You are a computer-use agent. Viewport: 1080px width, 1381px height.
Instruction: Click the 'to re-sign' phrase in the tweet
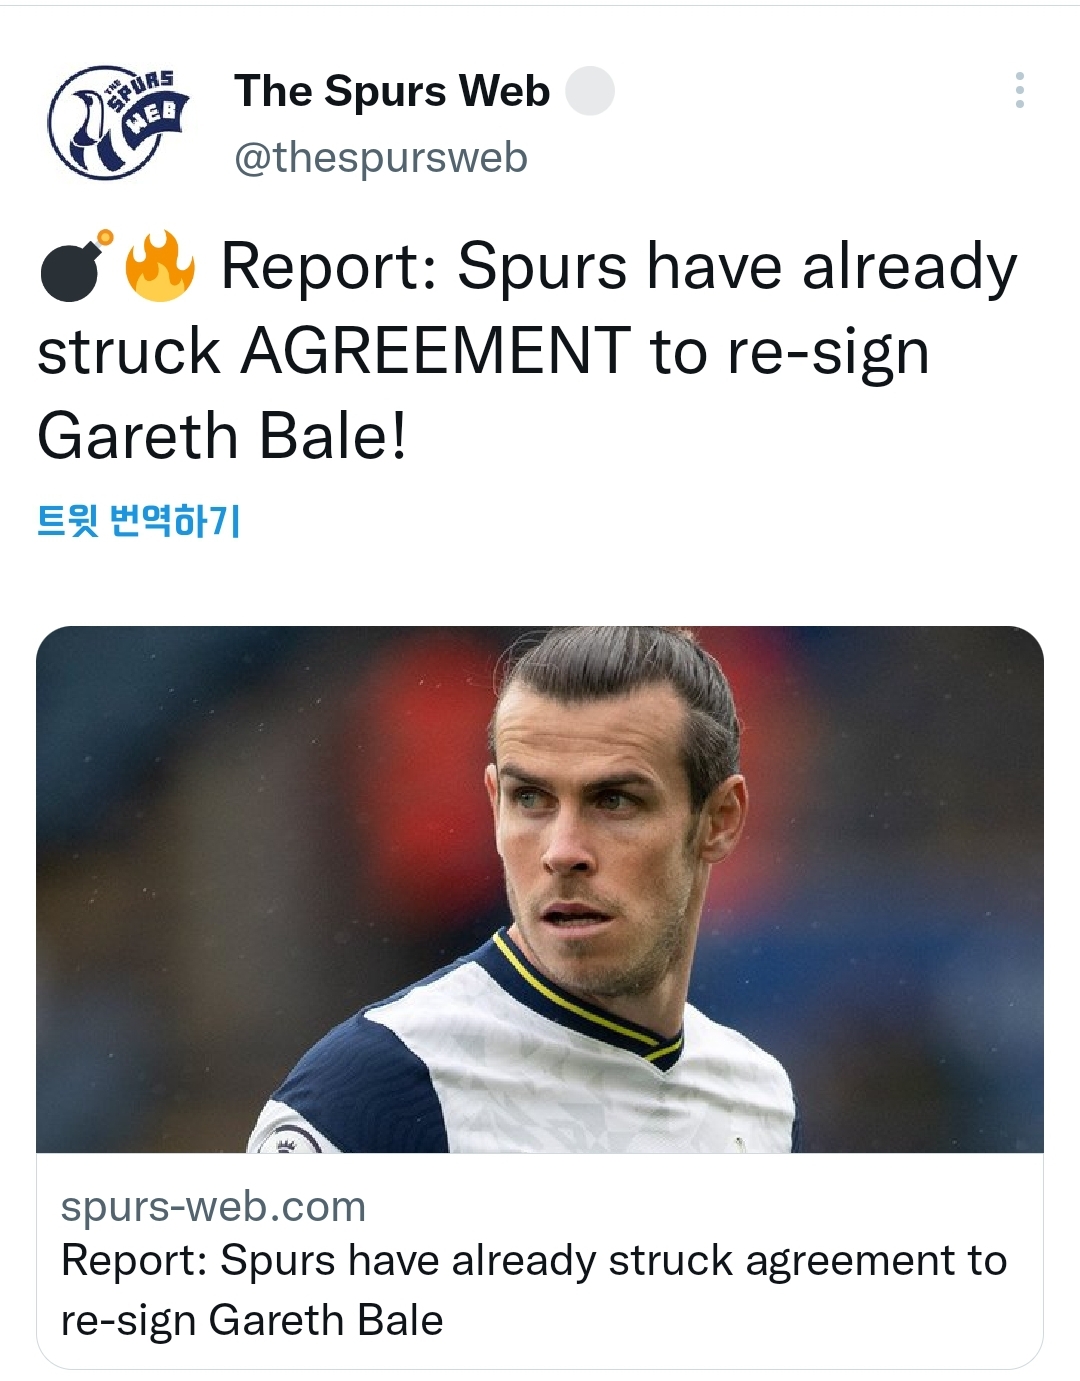point(790,352)
